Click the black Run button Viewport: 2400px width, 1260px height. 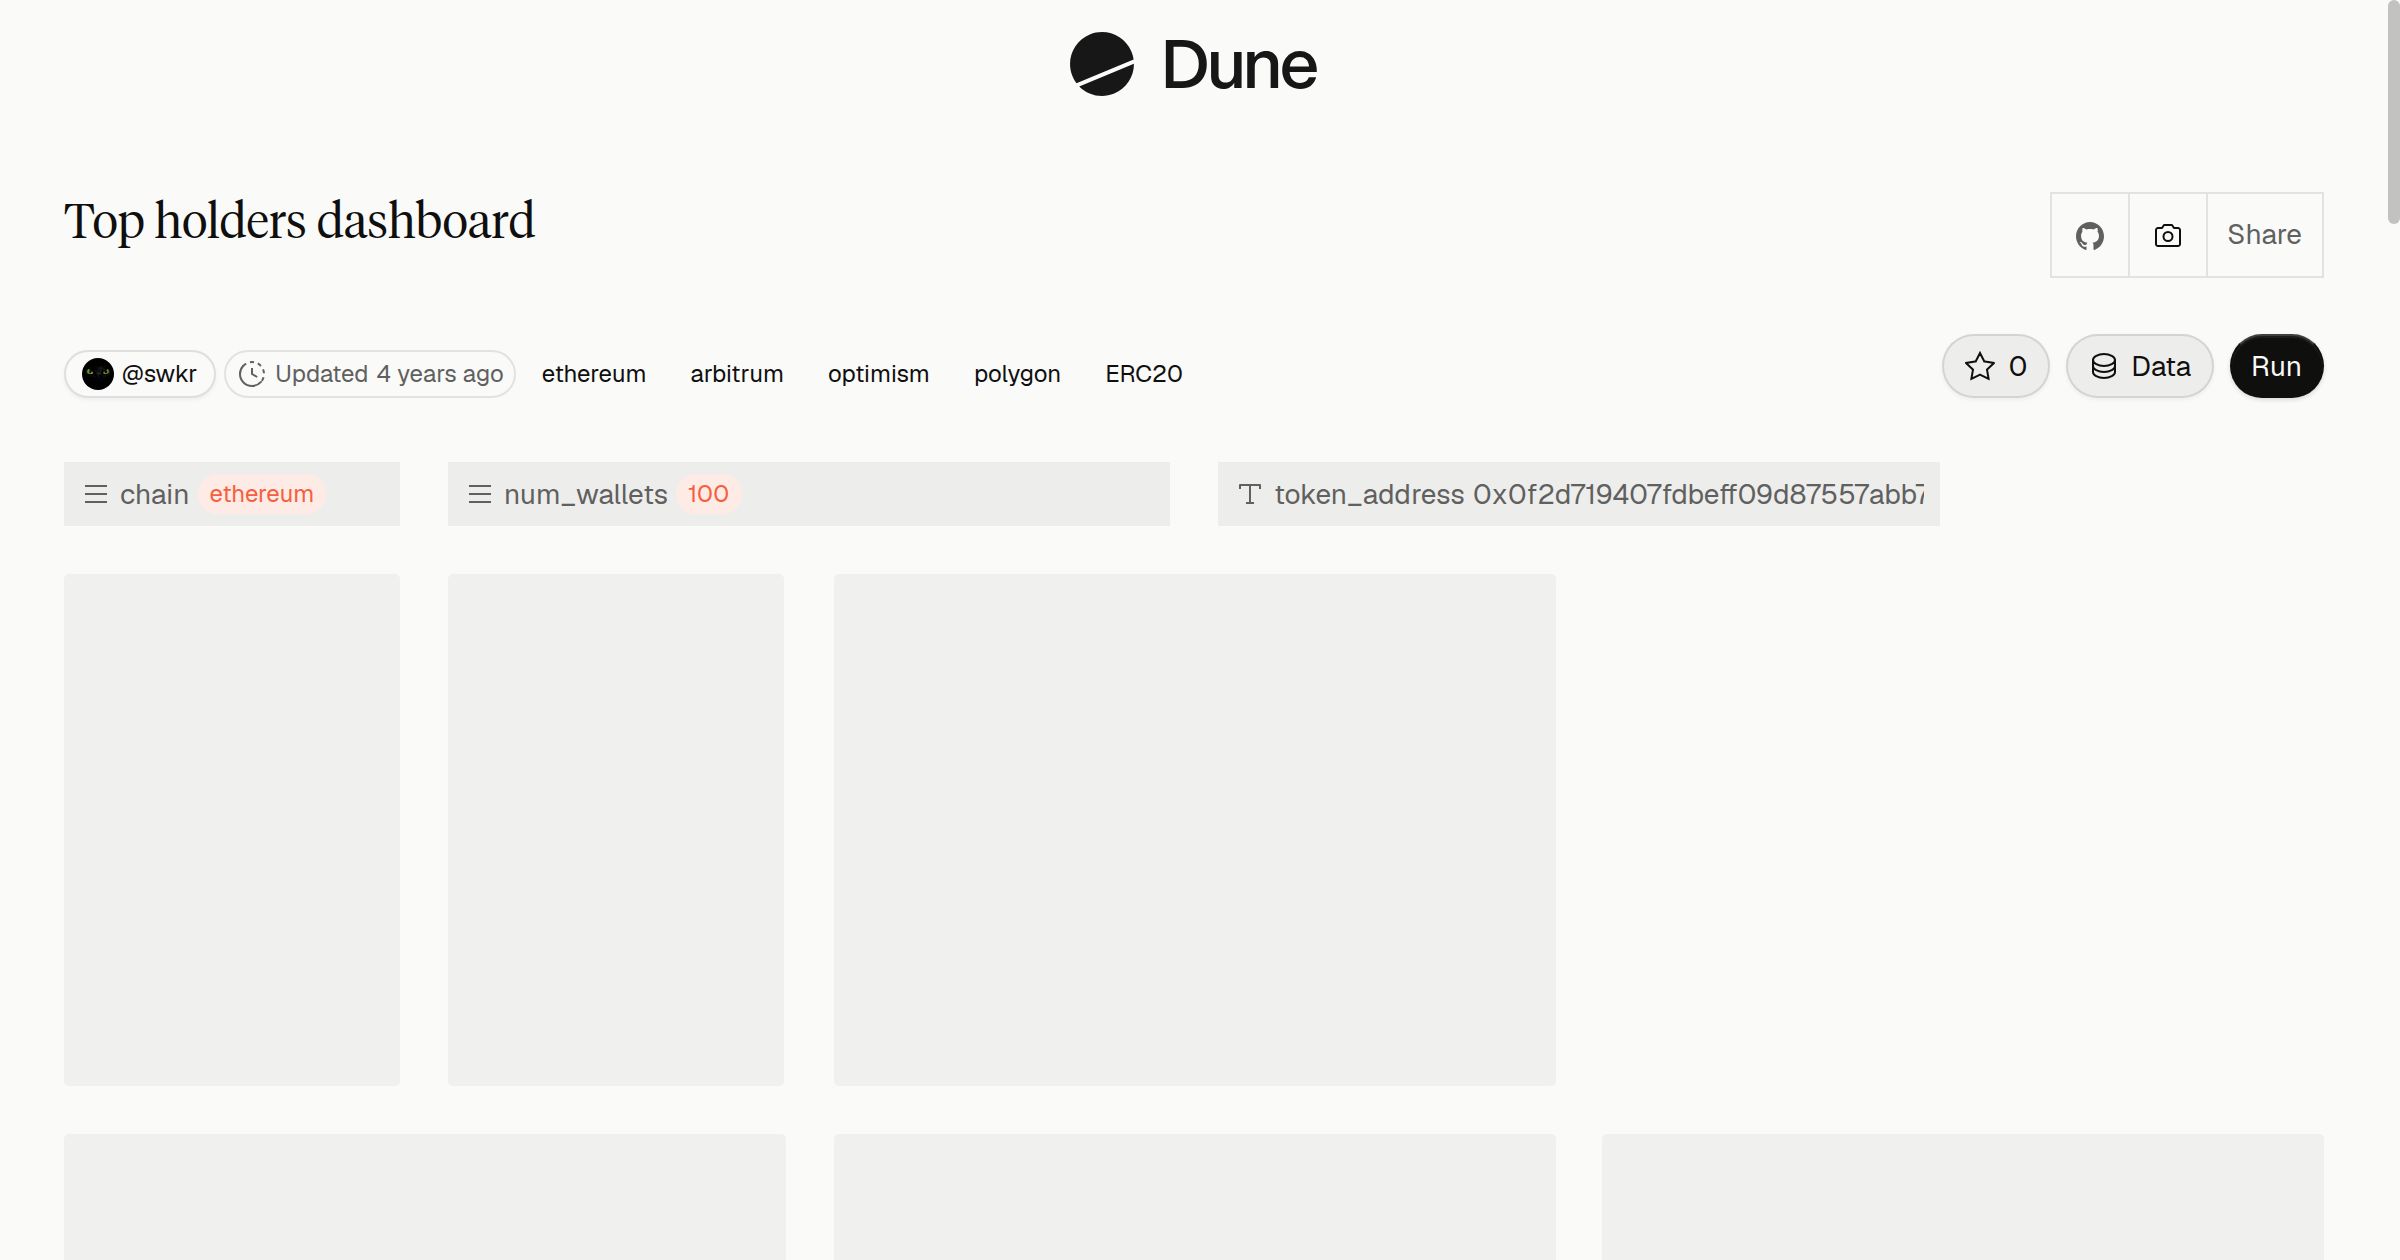2276,366
